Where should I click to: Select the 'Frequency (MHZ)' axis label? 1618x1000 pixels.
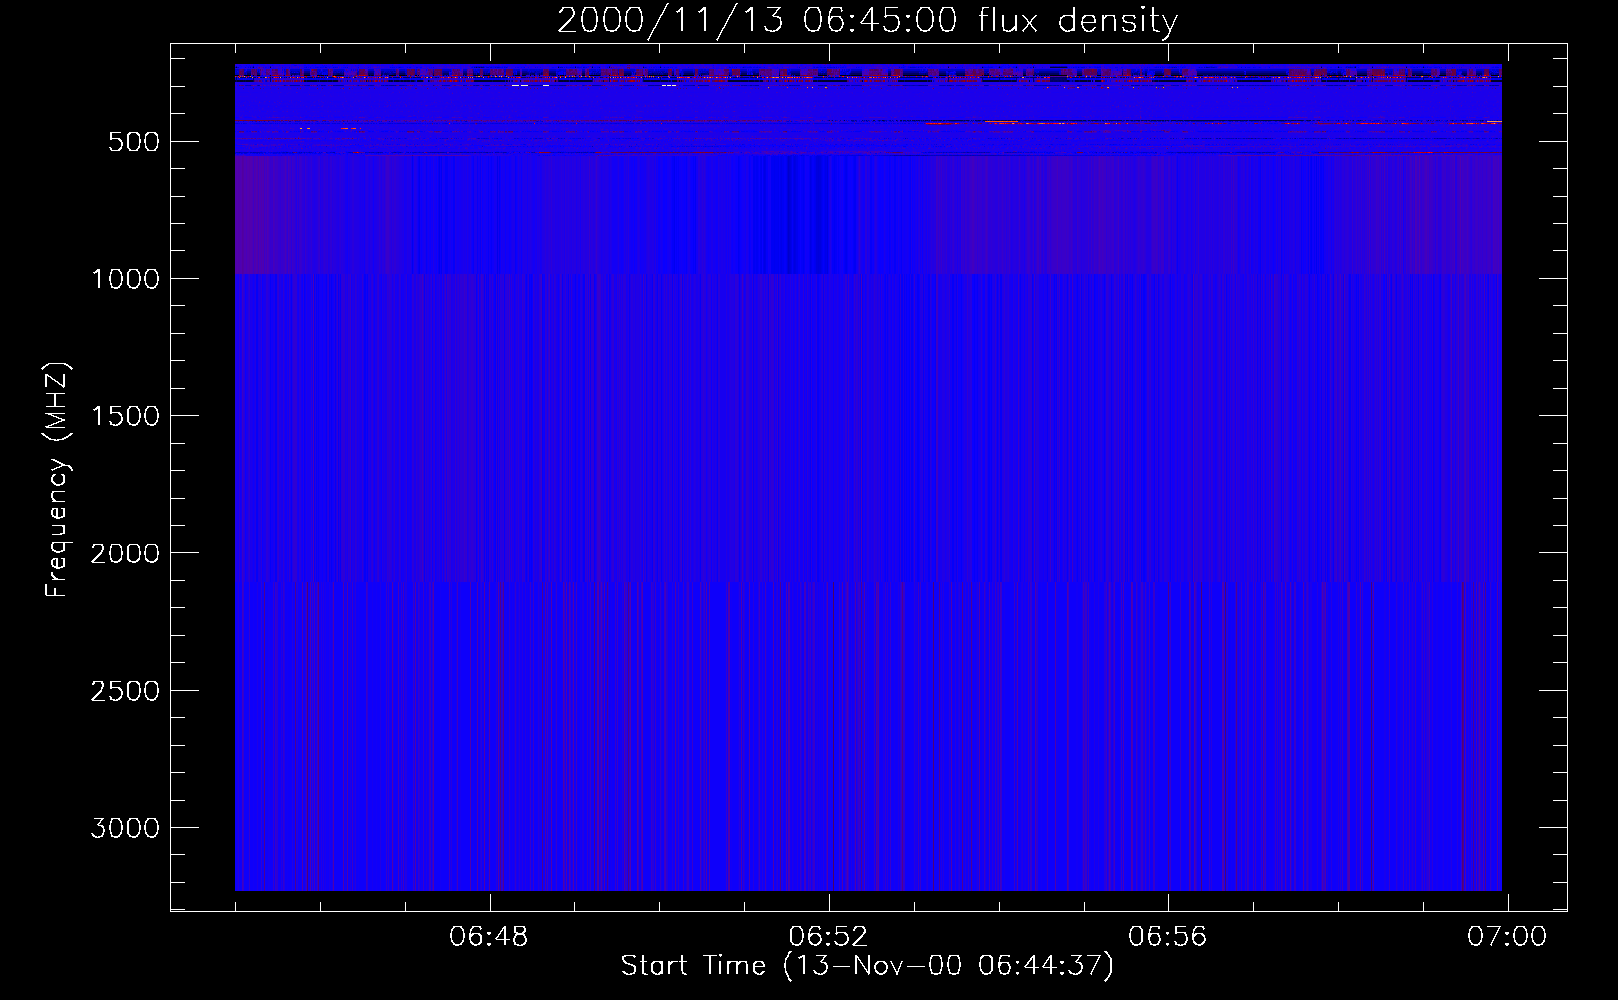57,480
